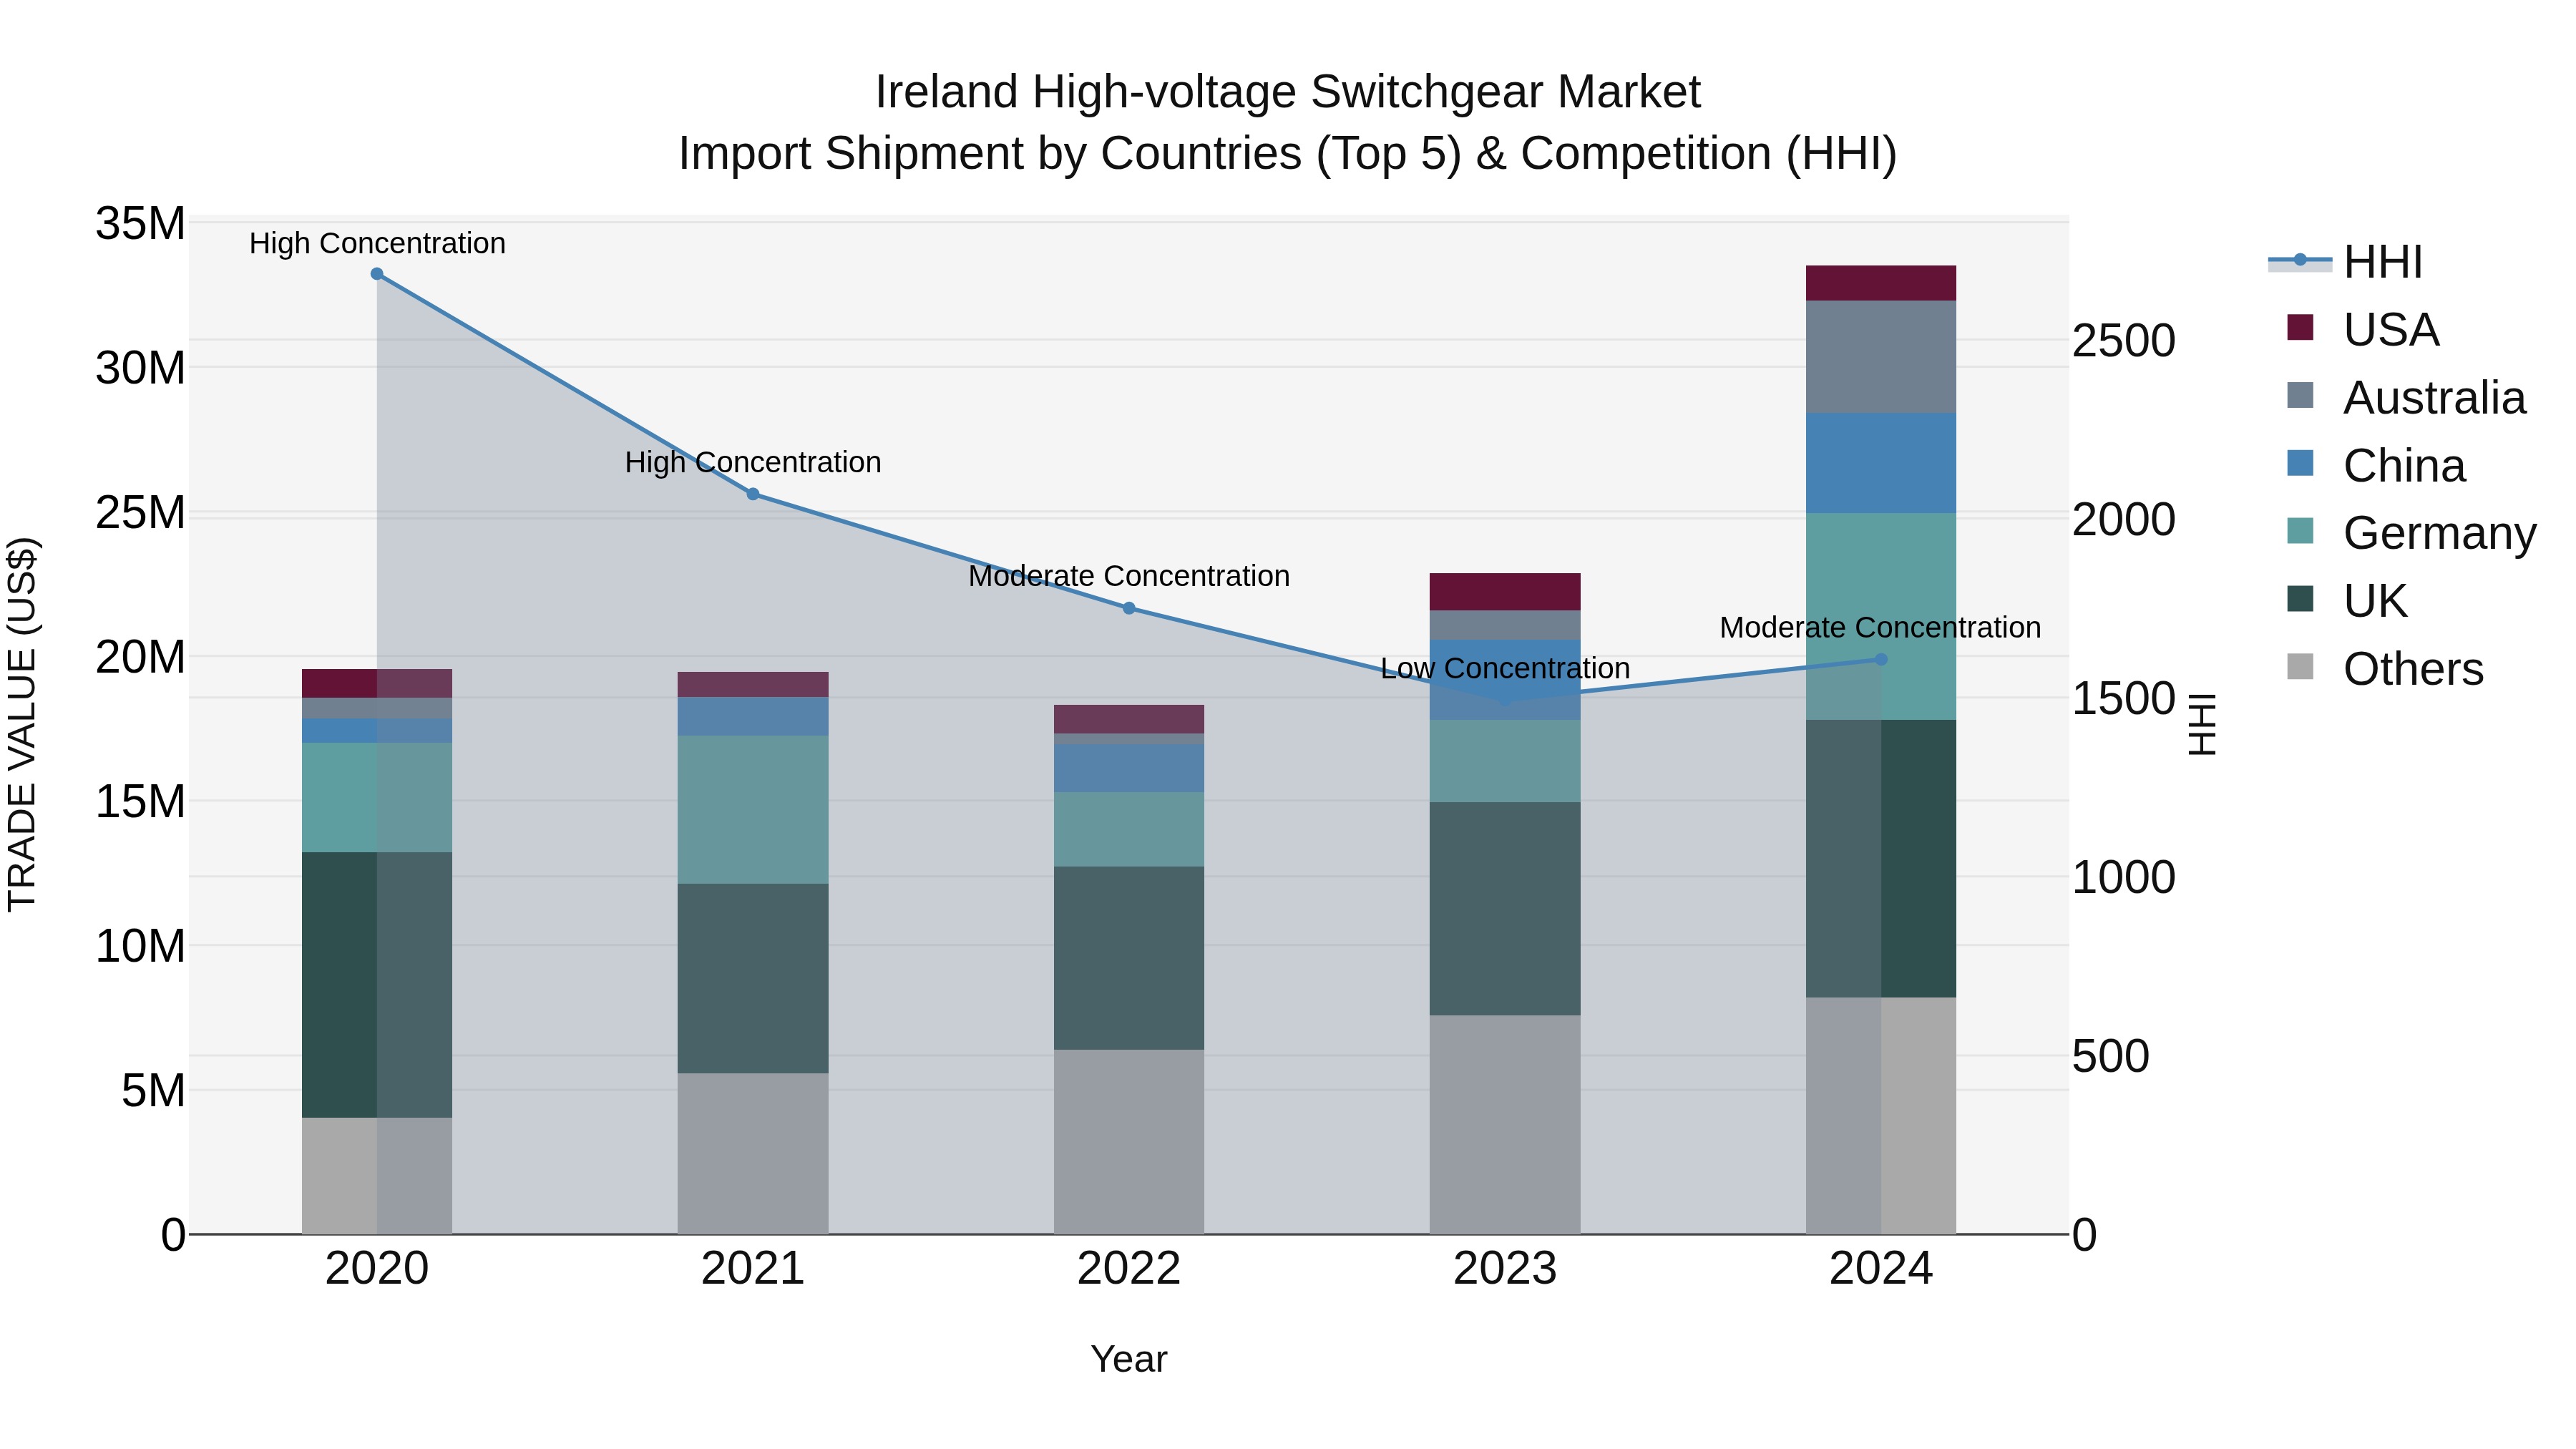Toggle the Others legend entry
This screenshot has width=2576, height=1449.
tap(2385, 669)
